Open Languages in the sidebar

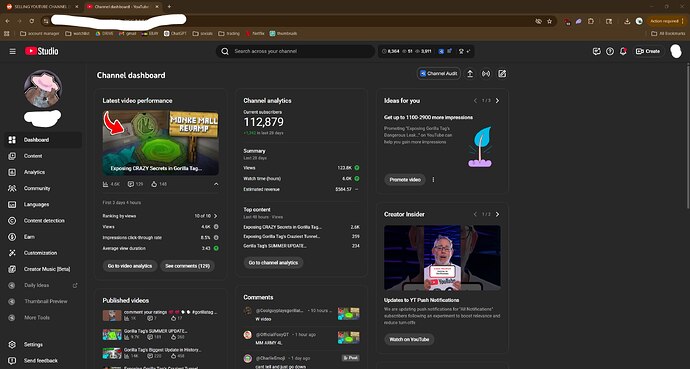[43, 205]
